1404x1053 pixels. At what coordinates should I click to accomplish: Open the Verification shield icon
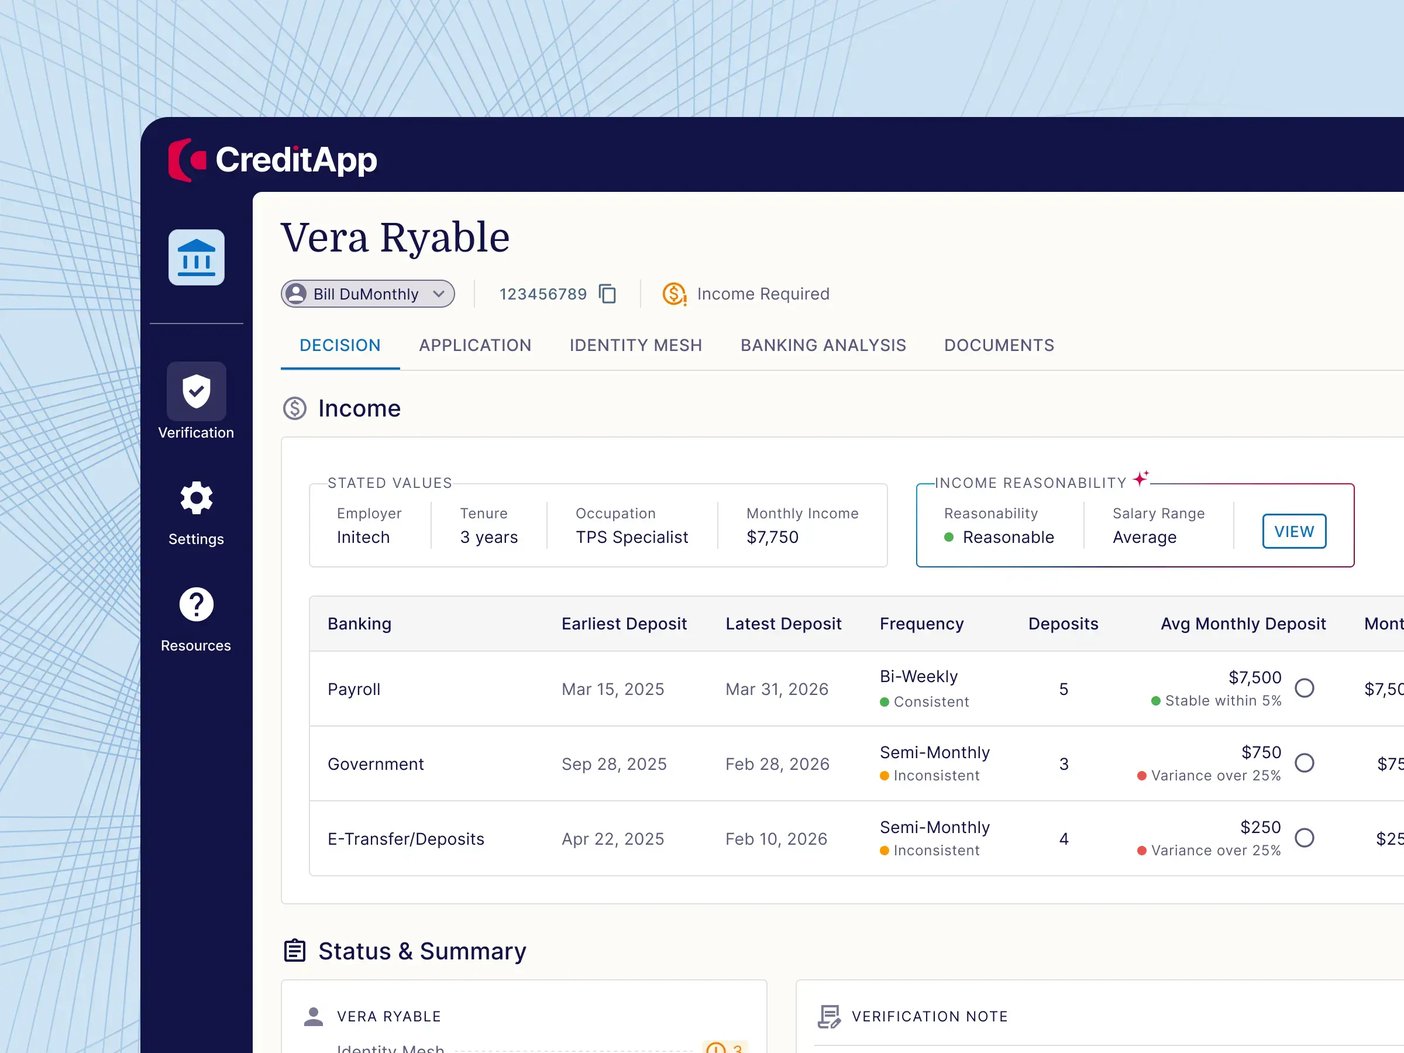(x=196, y=391)
